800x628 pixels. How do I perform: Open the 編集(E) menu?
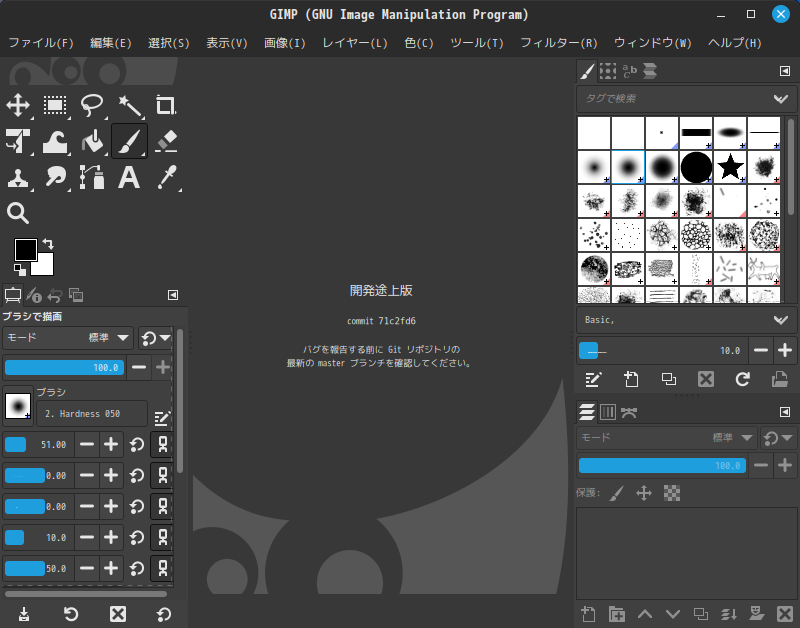[x=110, y=43]
